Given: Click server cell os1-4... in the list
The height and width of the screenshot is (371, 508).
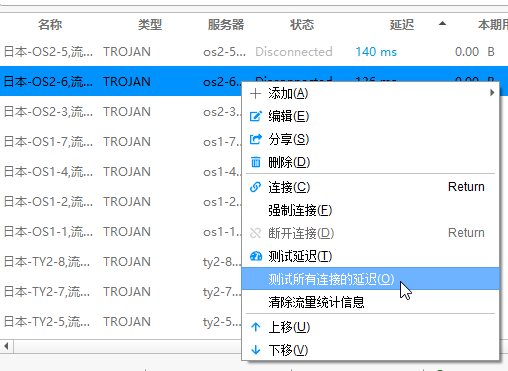Looking at the screenshot, I should [222, 172].
